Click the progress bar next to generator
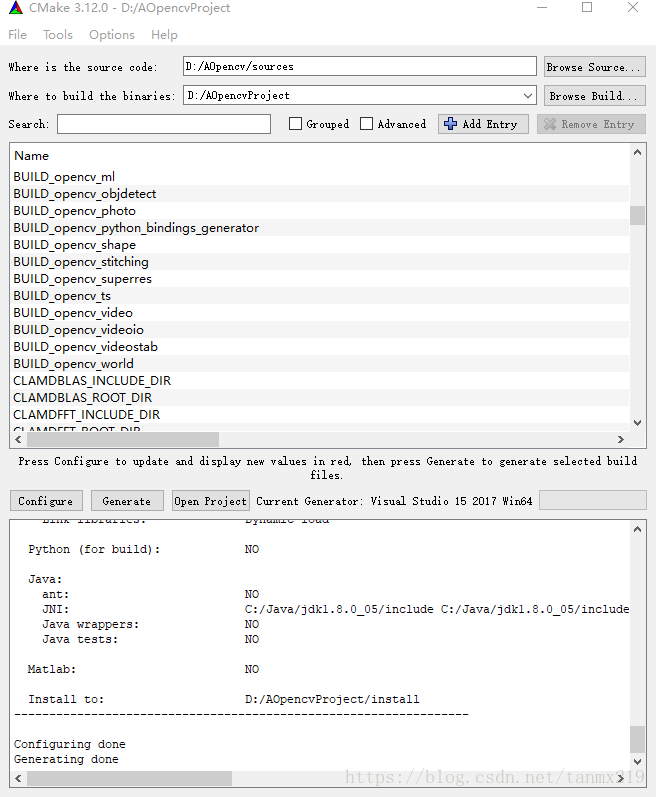 tap(592, 500)
